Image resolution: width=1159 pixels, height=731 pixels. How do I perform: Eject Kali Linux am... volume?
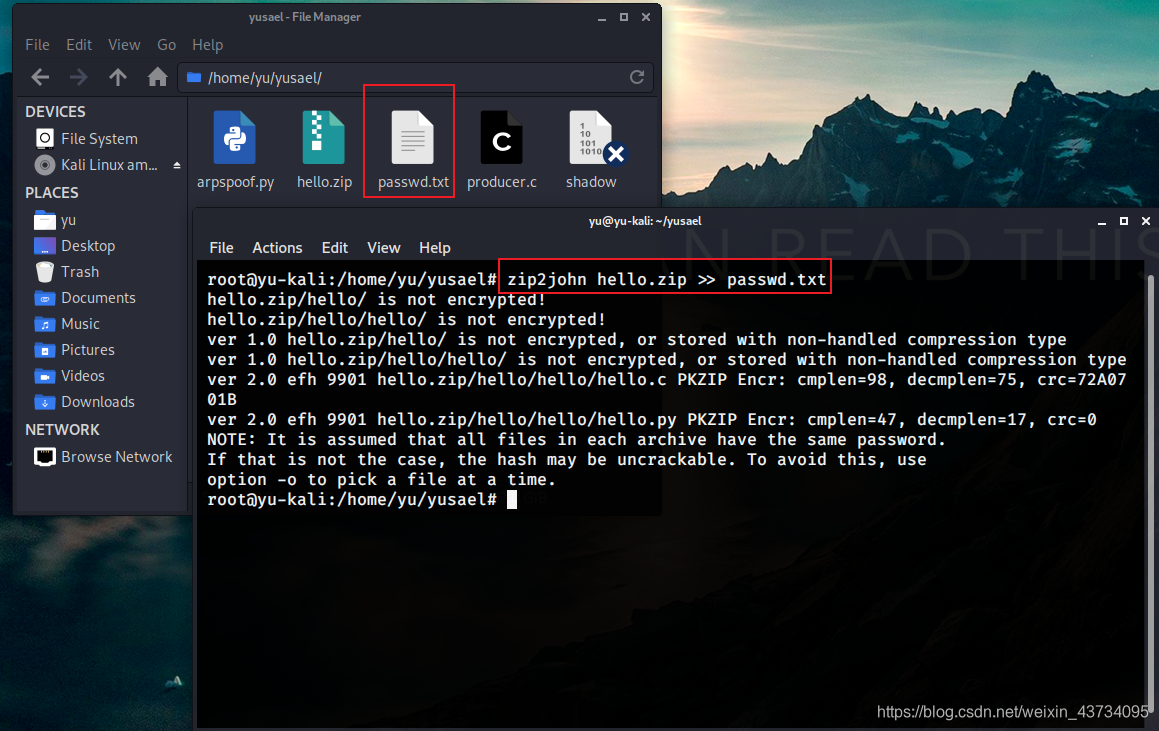point(177,165)
